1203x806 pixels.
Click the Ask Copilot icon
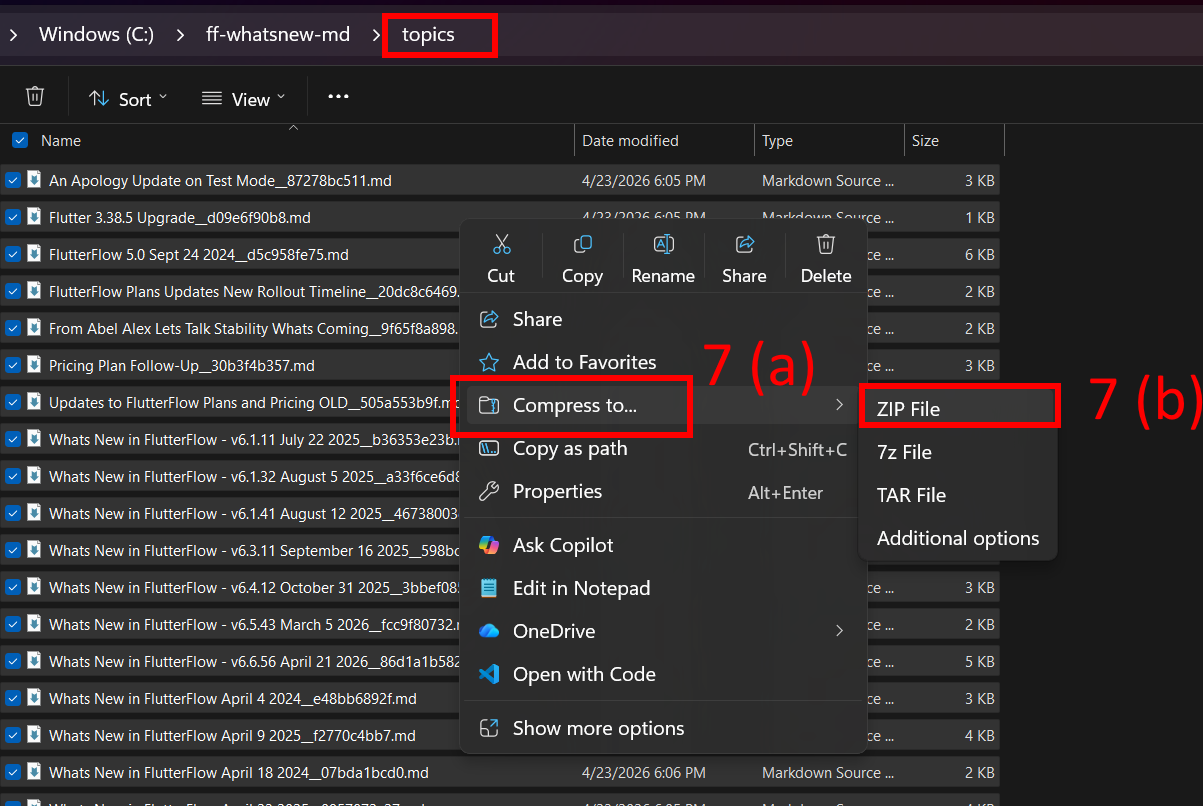(x=489, y=545)
